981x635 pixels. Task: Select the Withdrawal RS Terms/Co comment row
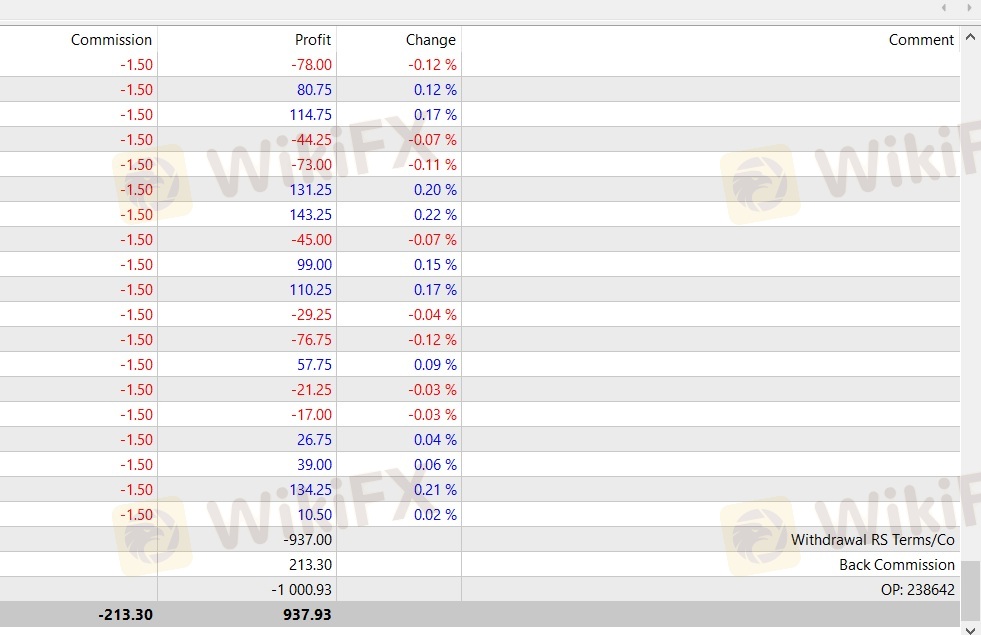(872, 540)
